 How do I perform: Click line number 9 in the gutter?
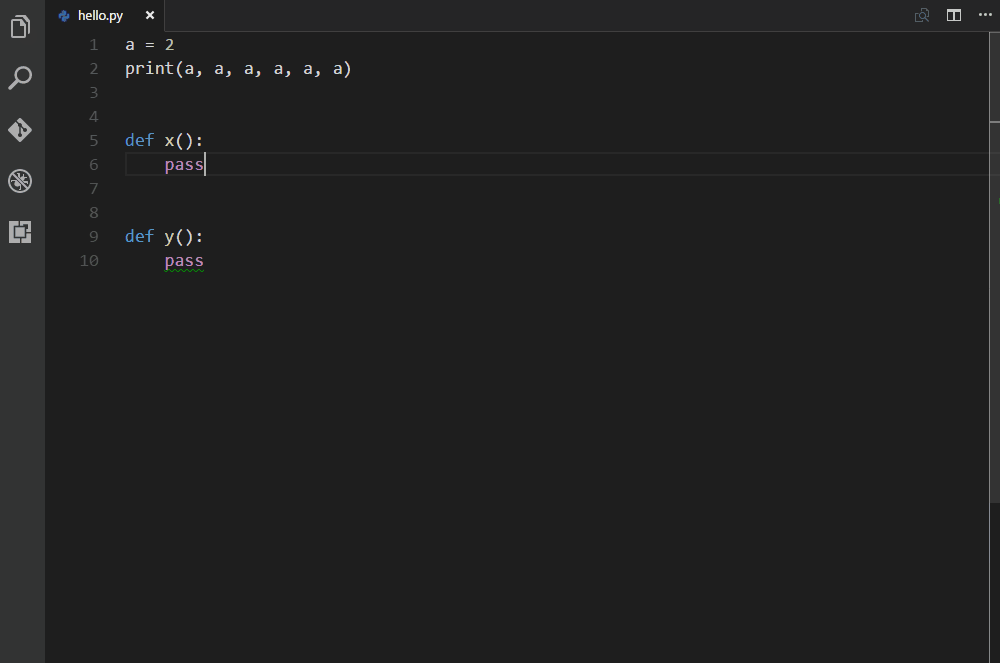(93, 236)
